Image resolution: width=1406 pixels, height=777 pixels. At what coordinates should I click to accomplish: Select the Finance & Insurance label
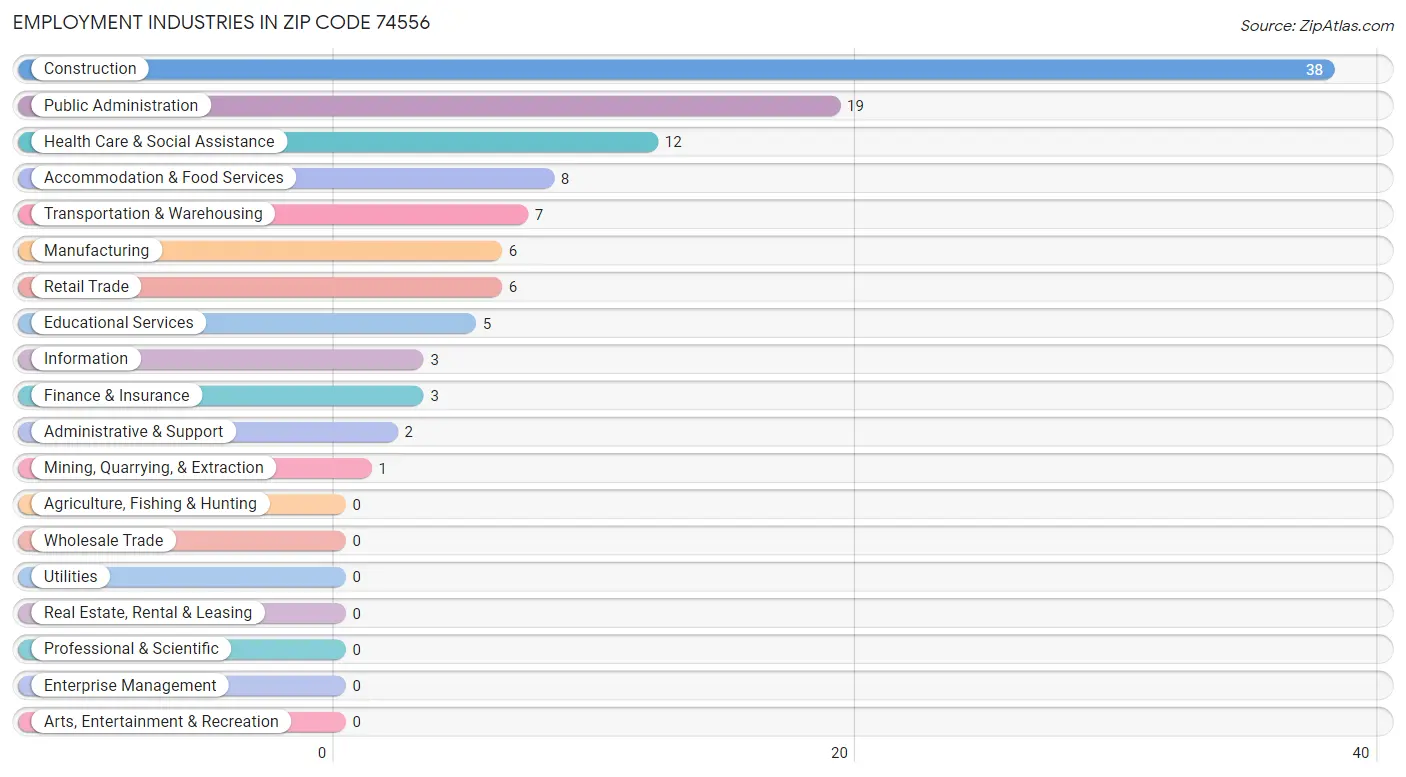pos(117,395)
